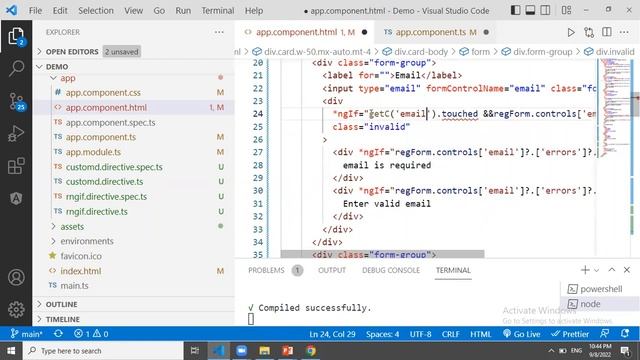Open notifications bell in status bar
The image size is (640, 360).
pos(624,334)
